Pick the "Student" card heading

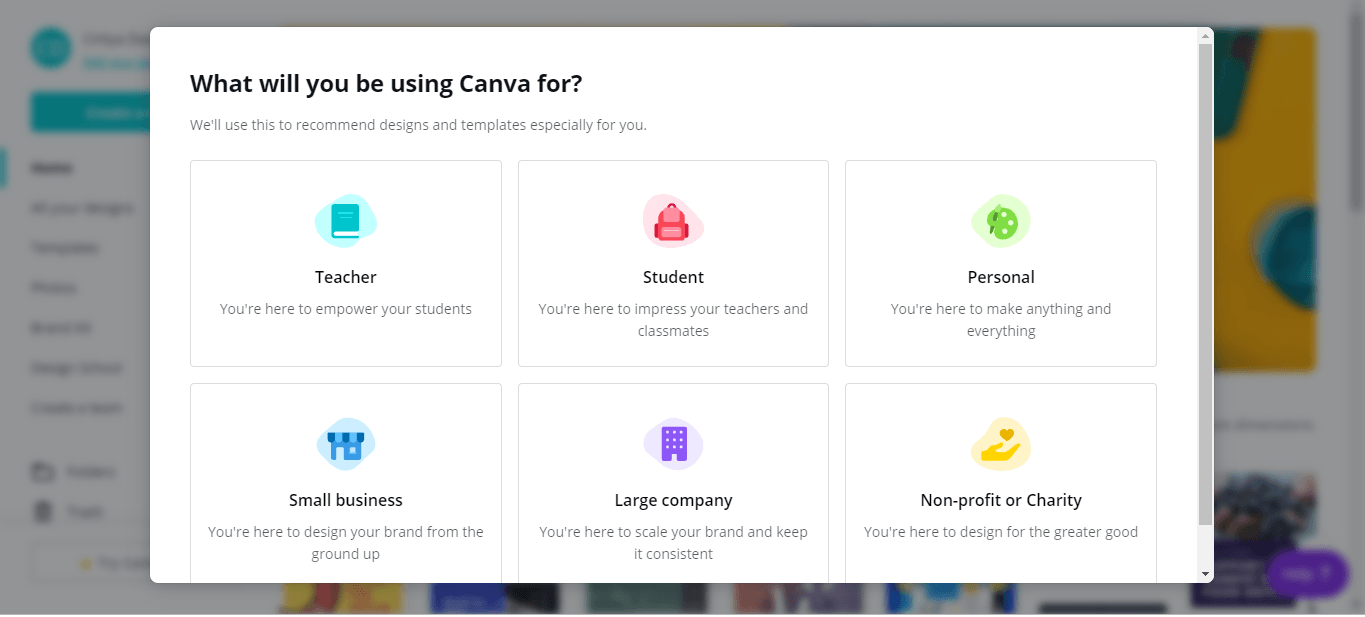pos(673,277)
